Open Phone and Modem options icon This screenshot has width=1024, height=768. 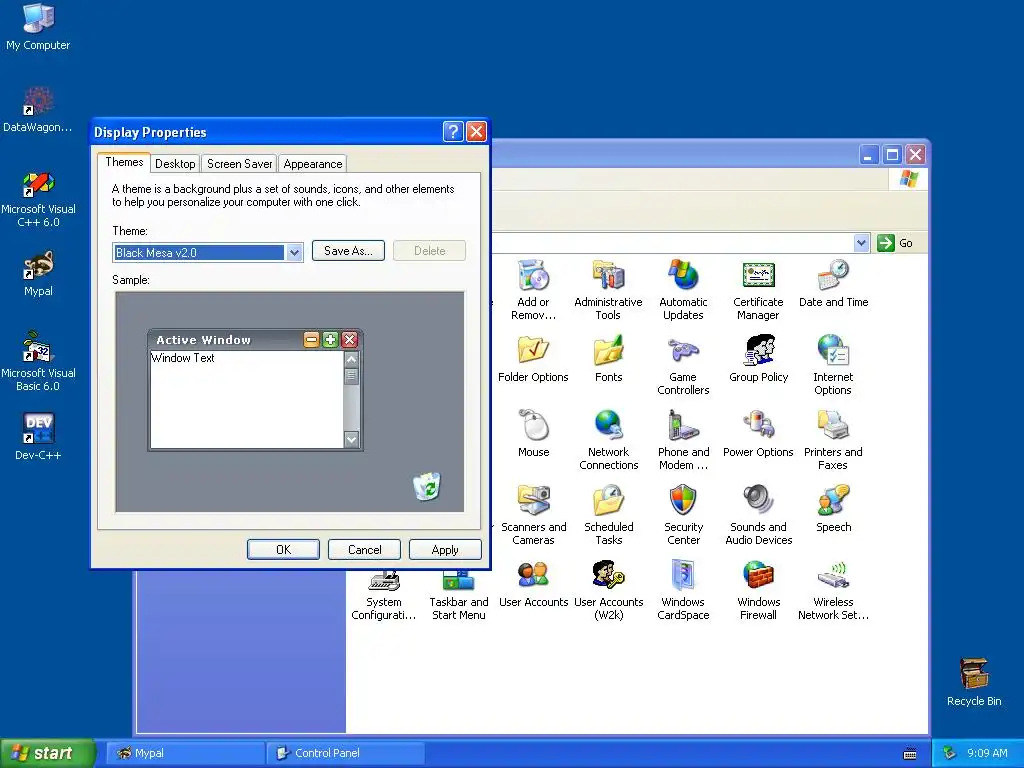pyautogui.click(x=683, y=440)
